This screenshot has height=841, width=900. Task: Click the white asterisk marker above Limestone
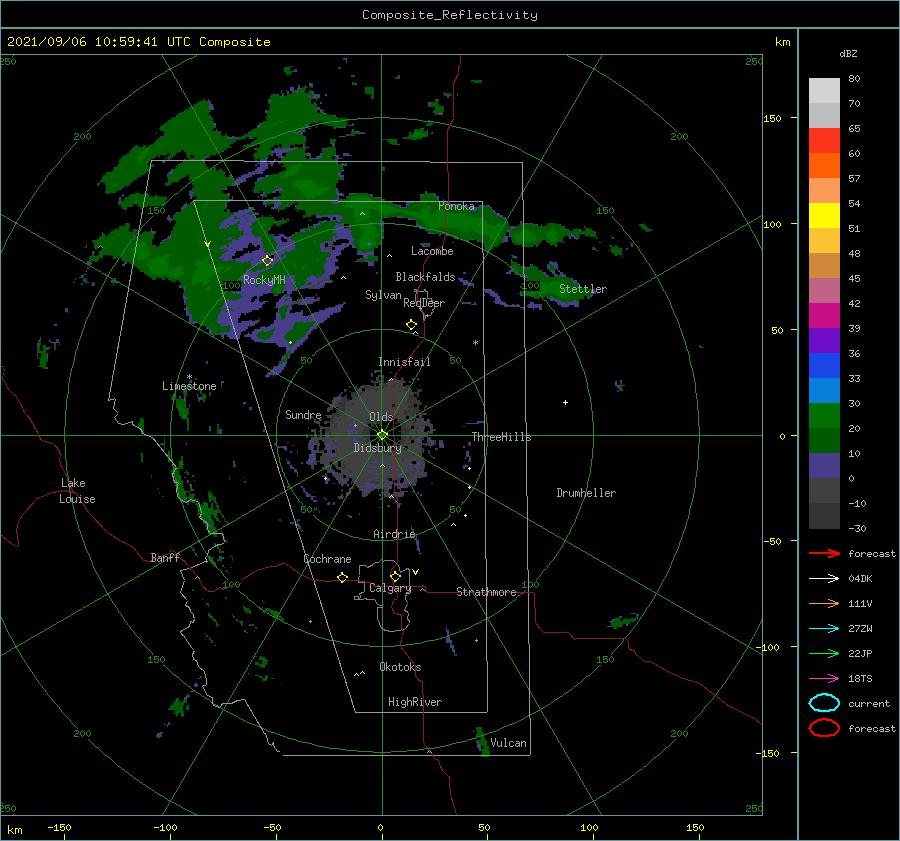tap(189, 377)
